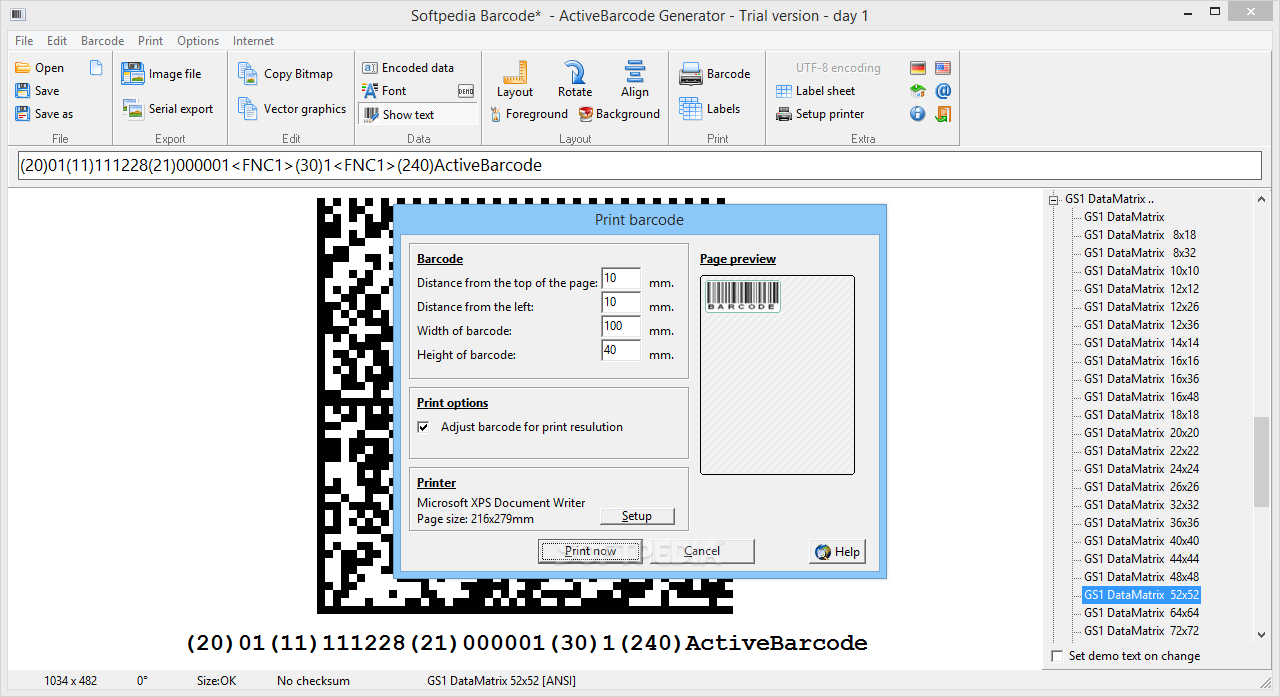Click the window system menu icon
1280x697 pixels.
click(x=18, y=14)
